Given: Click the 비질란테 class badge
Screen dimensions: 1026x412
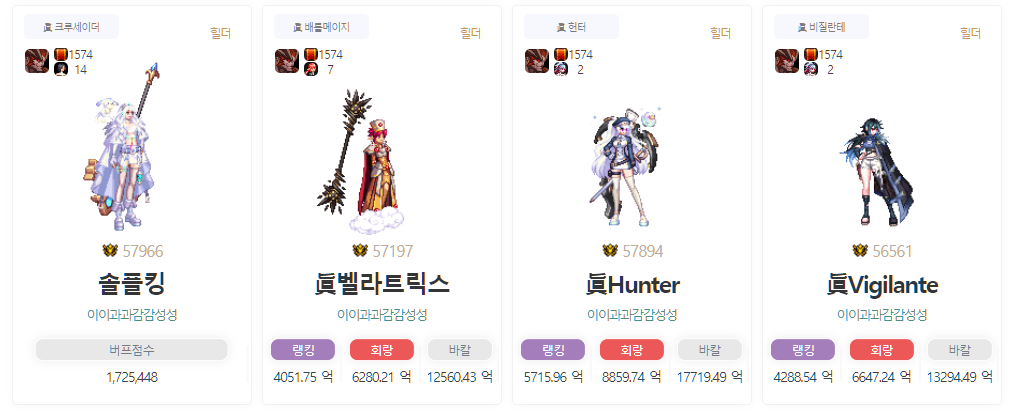Looking at the screenshot, I should pos(821,27).
